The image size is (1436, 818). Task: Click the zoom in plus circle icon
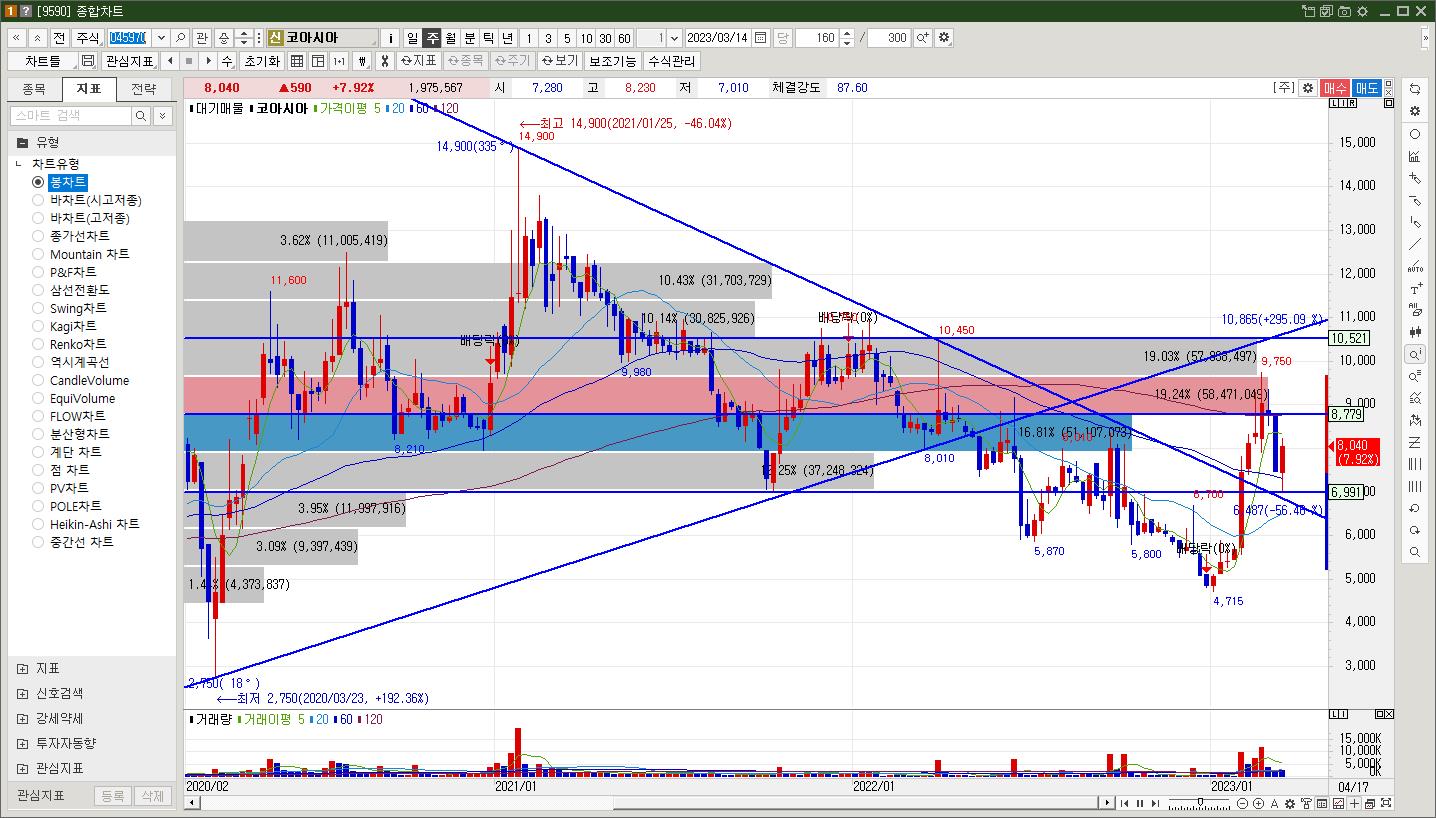[x=1257, y=803]
